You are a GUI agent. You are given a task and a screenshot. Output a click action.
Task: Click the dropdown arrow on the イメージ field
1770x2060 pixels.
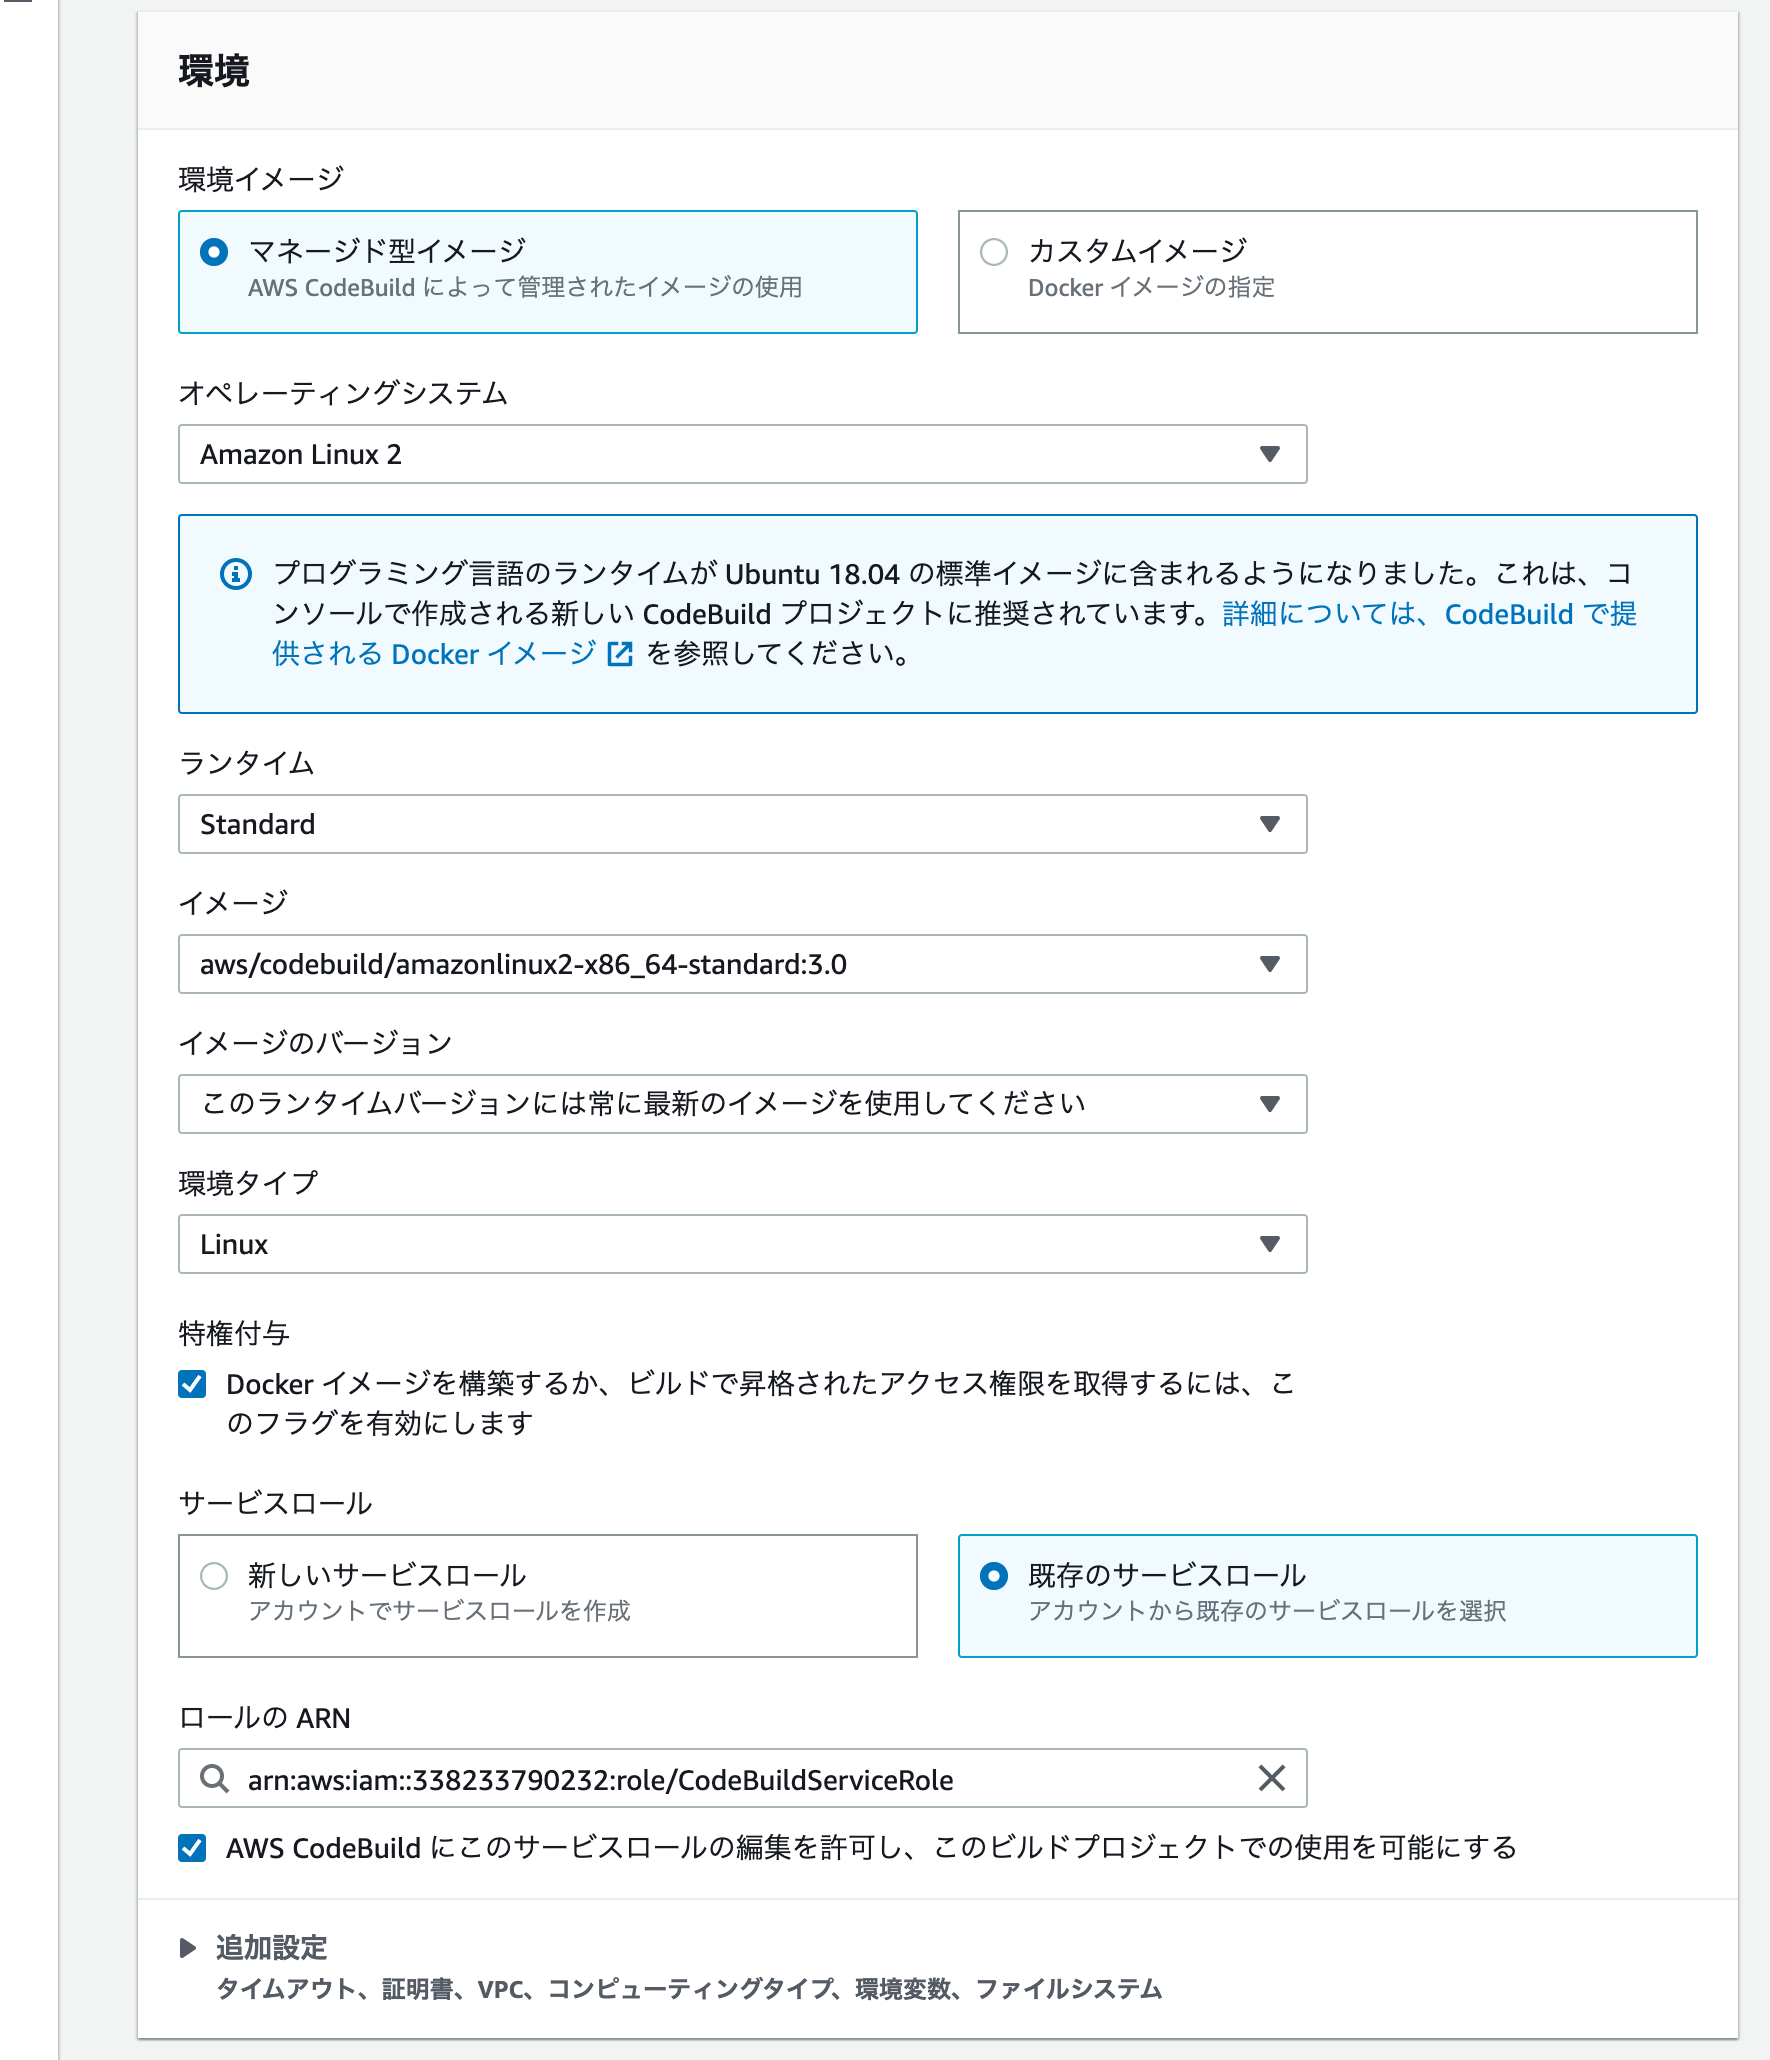[1268, 964]
